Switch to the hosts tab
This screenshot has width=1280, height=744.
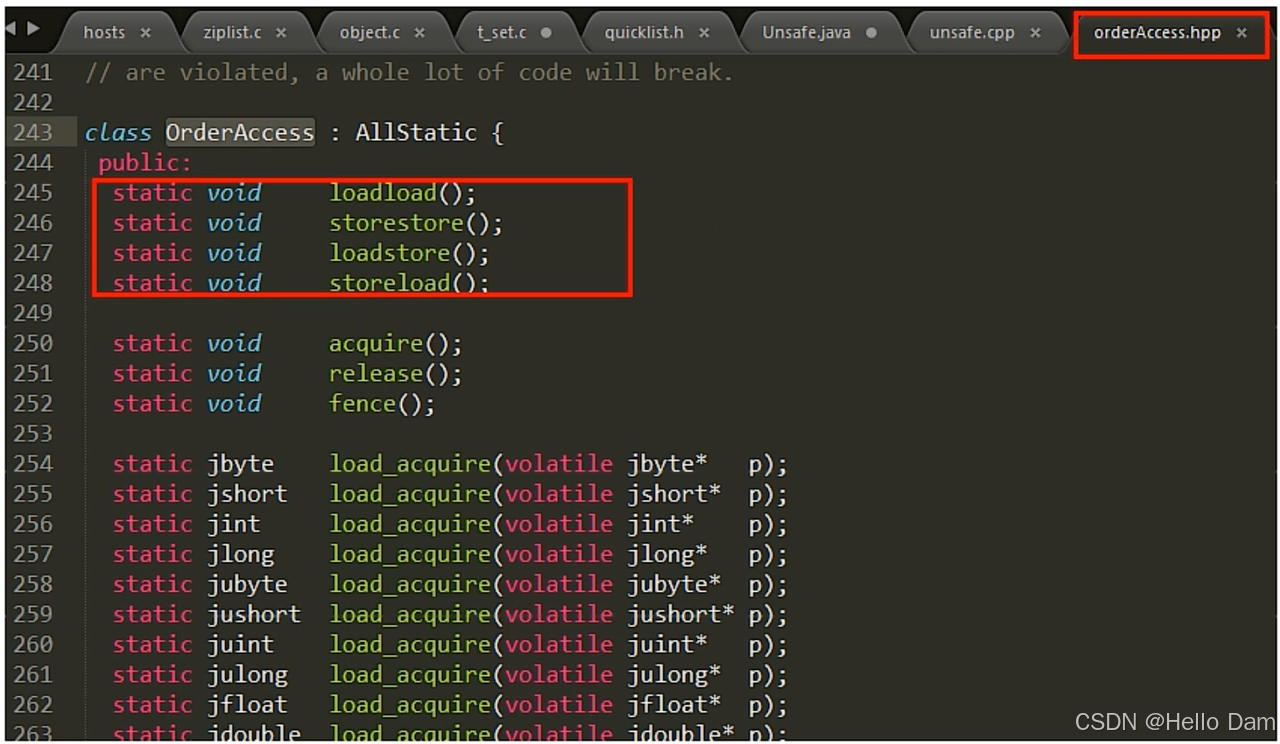[104, 32]
